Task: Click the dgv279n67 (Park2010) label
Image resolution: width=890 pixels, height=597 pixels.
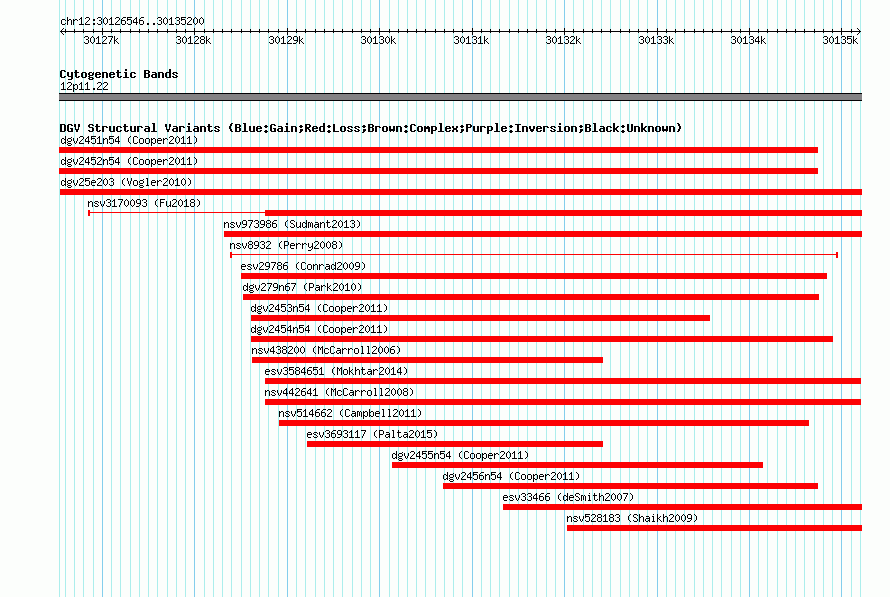Action: click(302, 287)
